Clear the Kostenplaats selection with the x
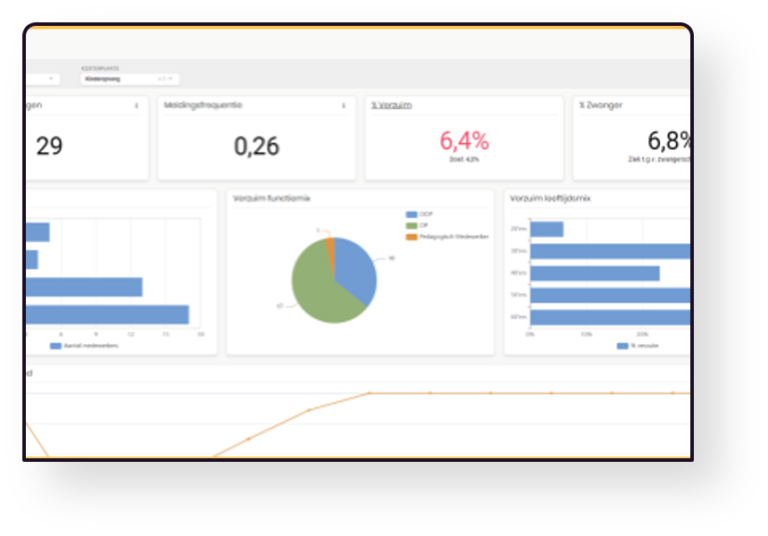This screenshot has width=768, height=536. point(161,79)
